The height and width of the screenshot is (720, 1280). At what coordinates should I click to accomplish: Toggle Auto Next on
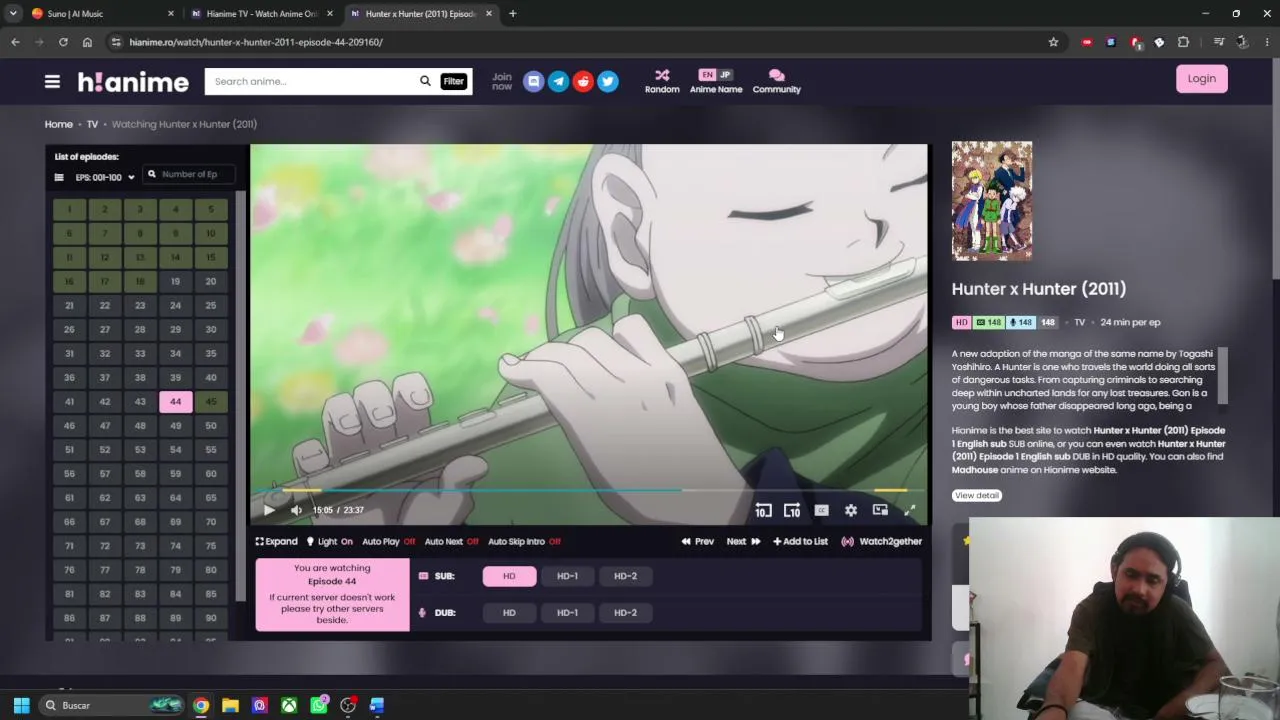pos(451,541)
